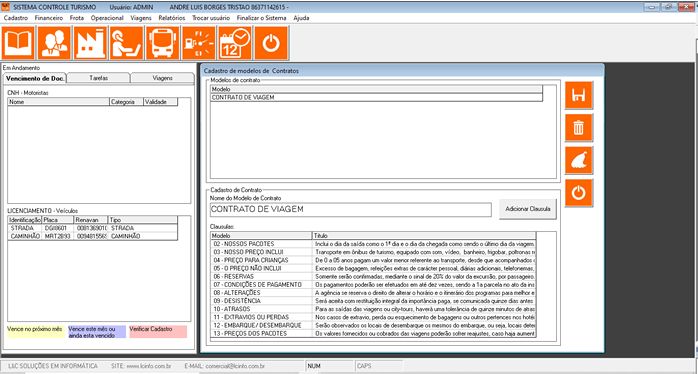Click Finalizar o Sistema menu
Viewport: 698px width, 374px height.
tap(261, 18)
